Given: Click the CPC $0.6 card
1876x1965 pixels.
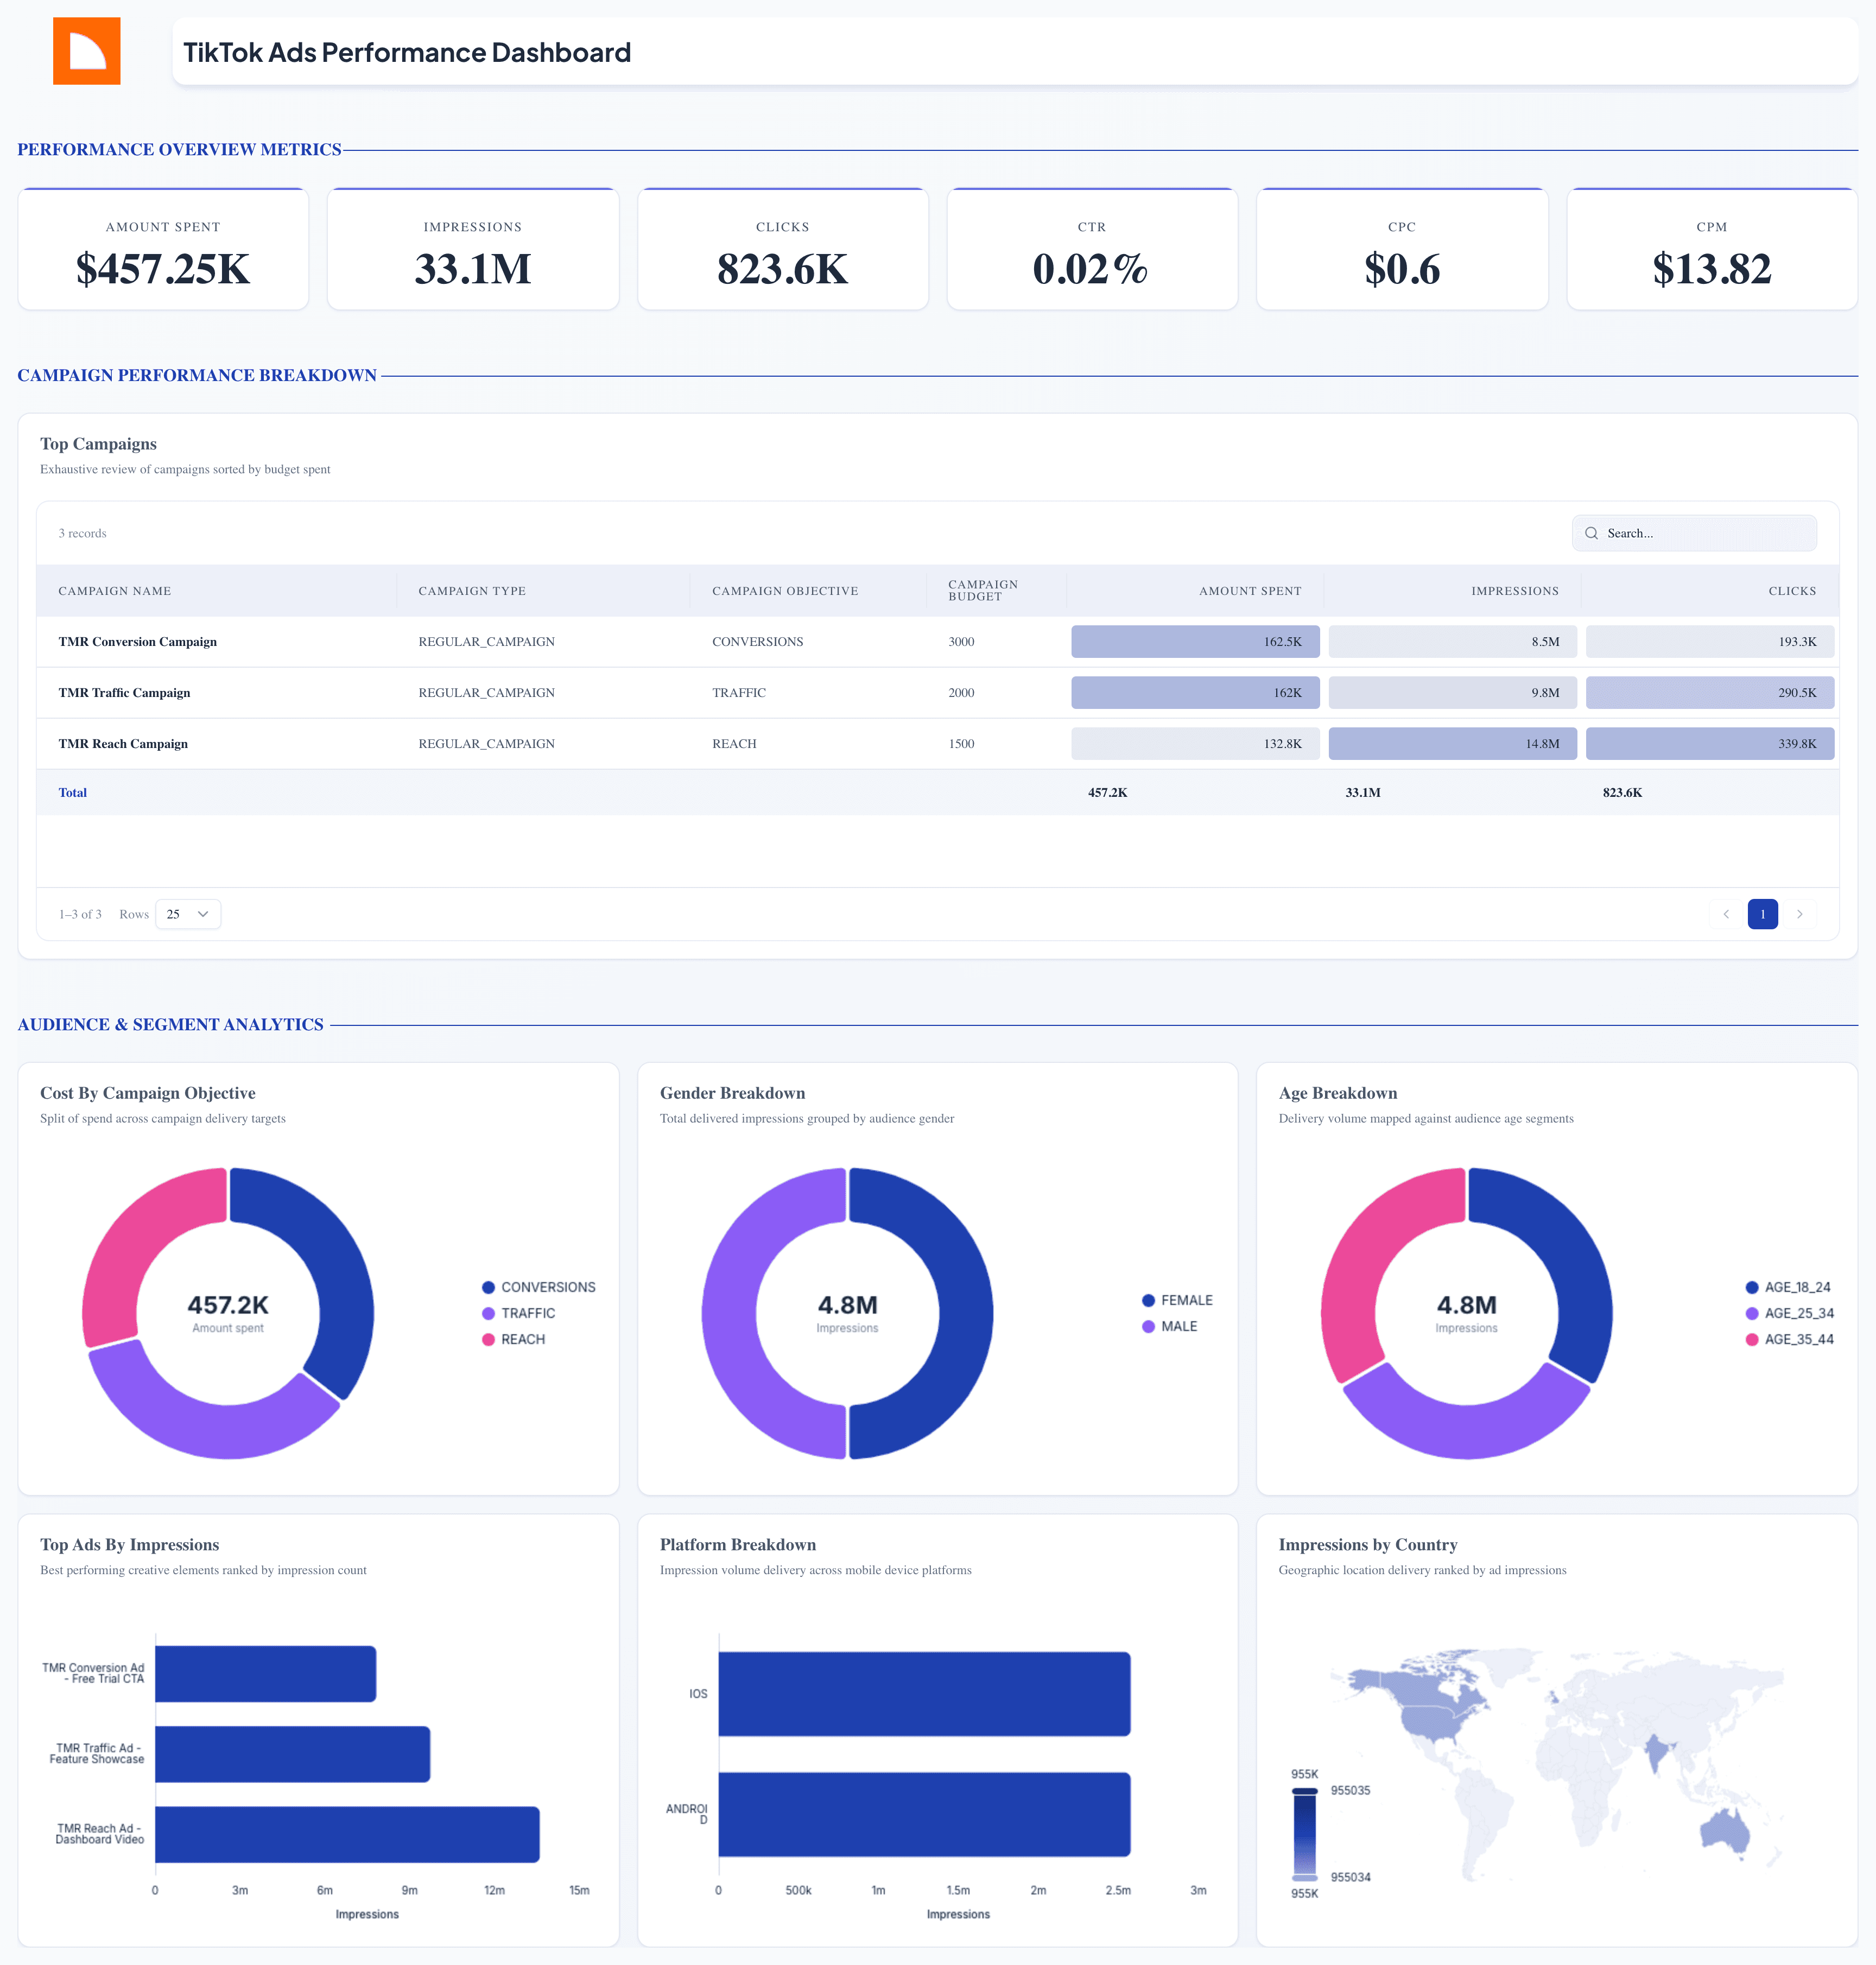Looking at the screenshot, I should pos(1402,249).
